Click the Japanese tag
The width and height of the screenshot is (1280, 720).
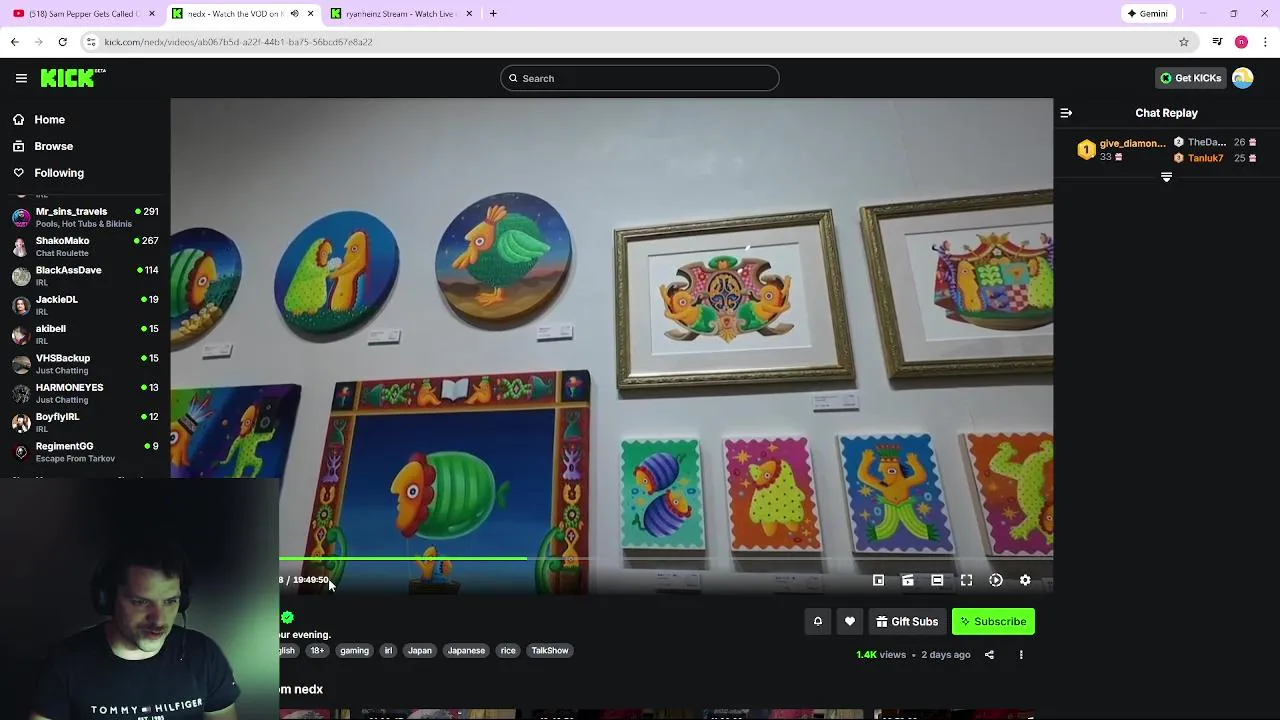(466, 650)
